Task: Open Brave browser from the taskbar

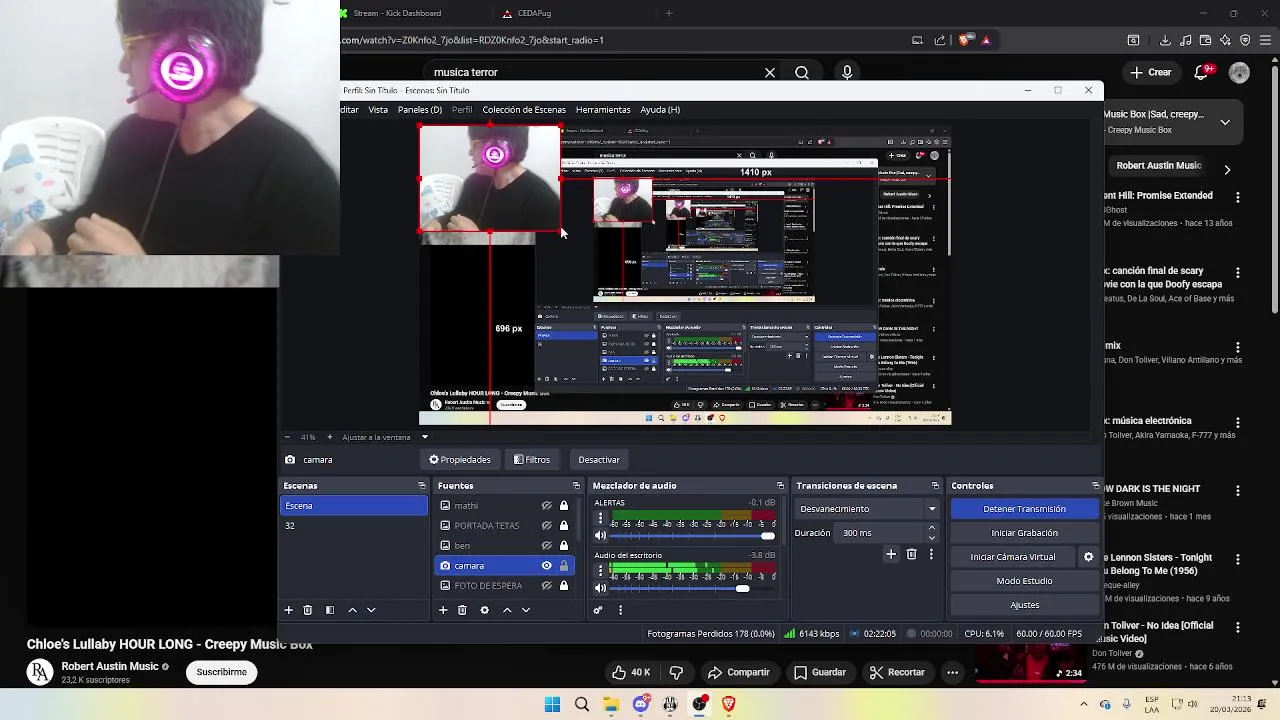Action: 729,704
